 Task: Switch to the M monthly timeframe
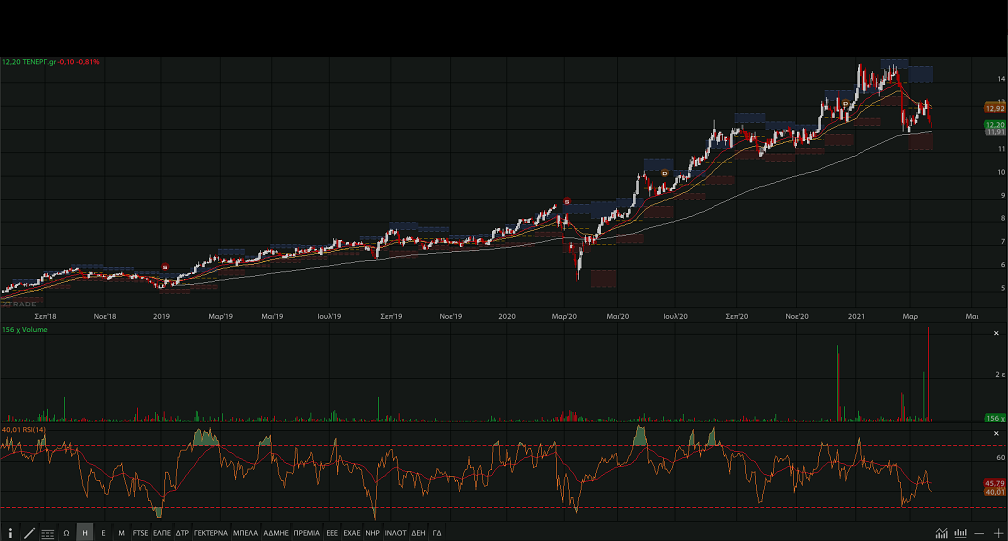coord(121,533)
